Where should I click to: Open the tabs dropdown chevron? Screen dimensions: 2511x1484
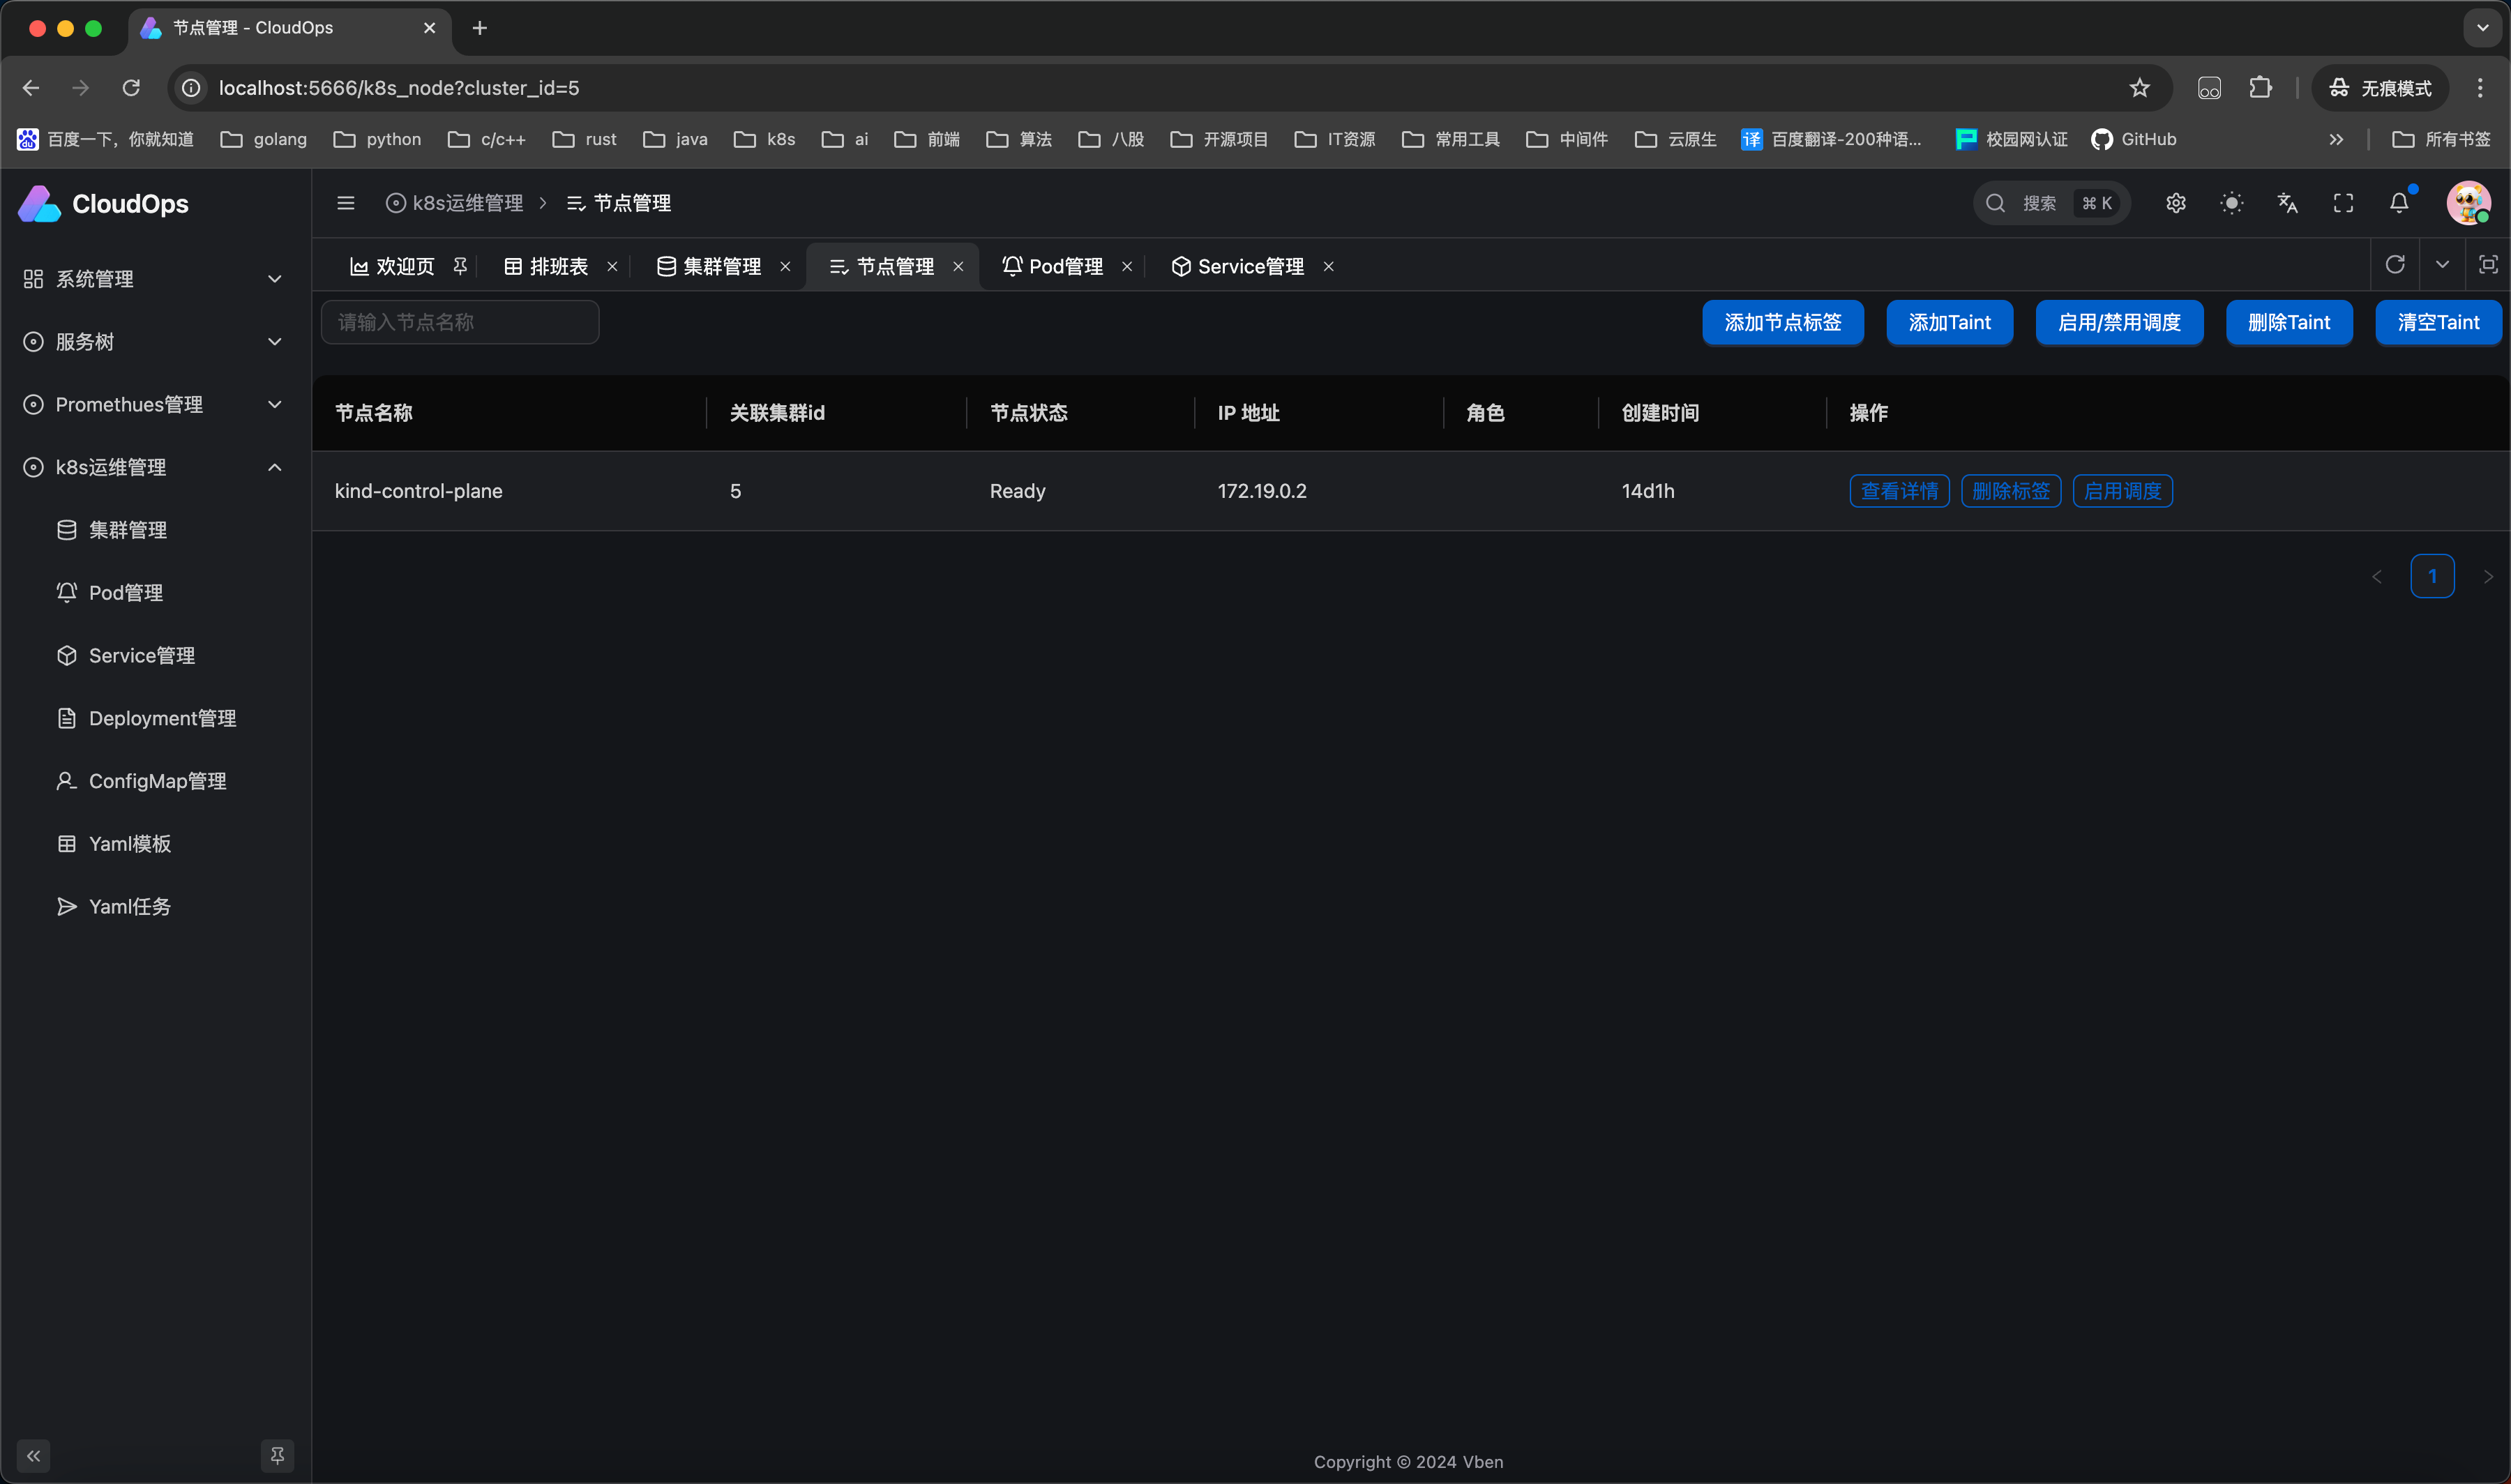(x=2443, y=264)
